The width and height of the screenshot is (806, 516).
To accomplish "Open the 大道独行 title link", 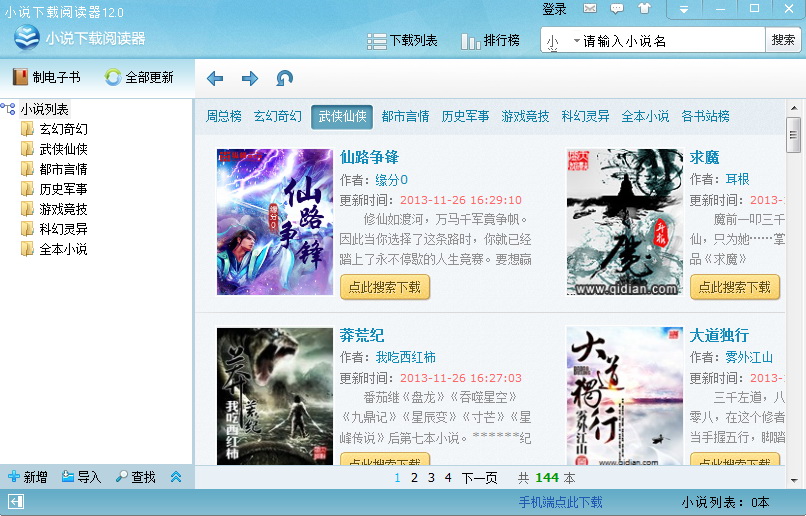I will (719, 335).
